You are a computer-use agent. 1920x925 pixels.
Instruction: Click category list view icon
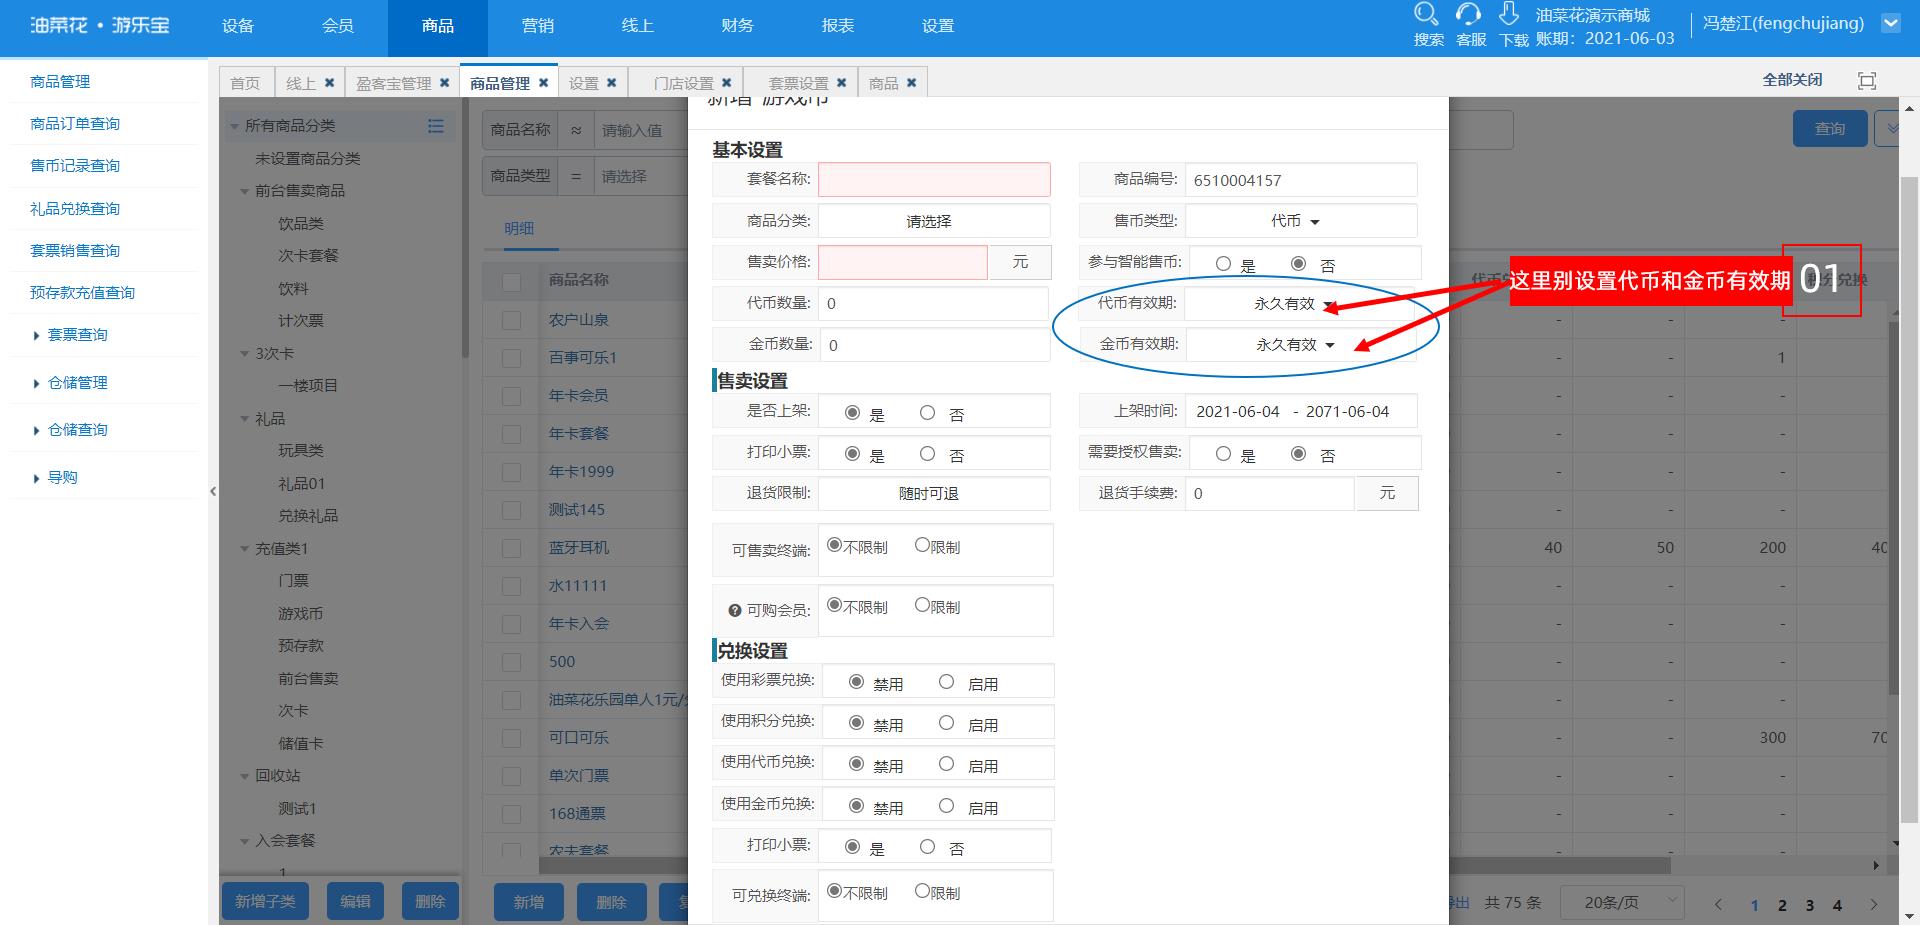[x=436, y=126]
